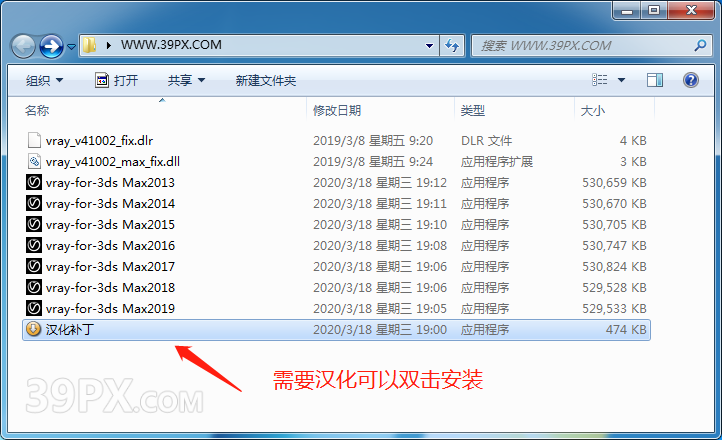
Task: Select file icon of vray_v41002_fix.dlr
Action: click(x=34, y=140)
